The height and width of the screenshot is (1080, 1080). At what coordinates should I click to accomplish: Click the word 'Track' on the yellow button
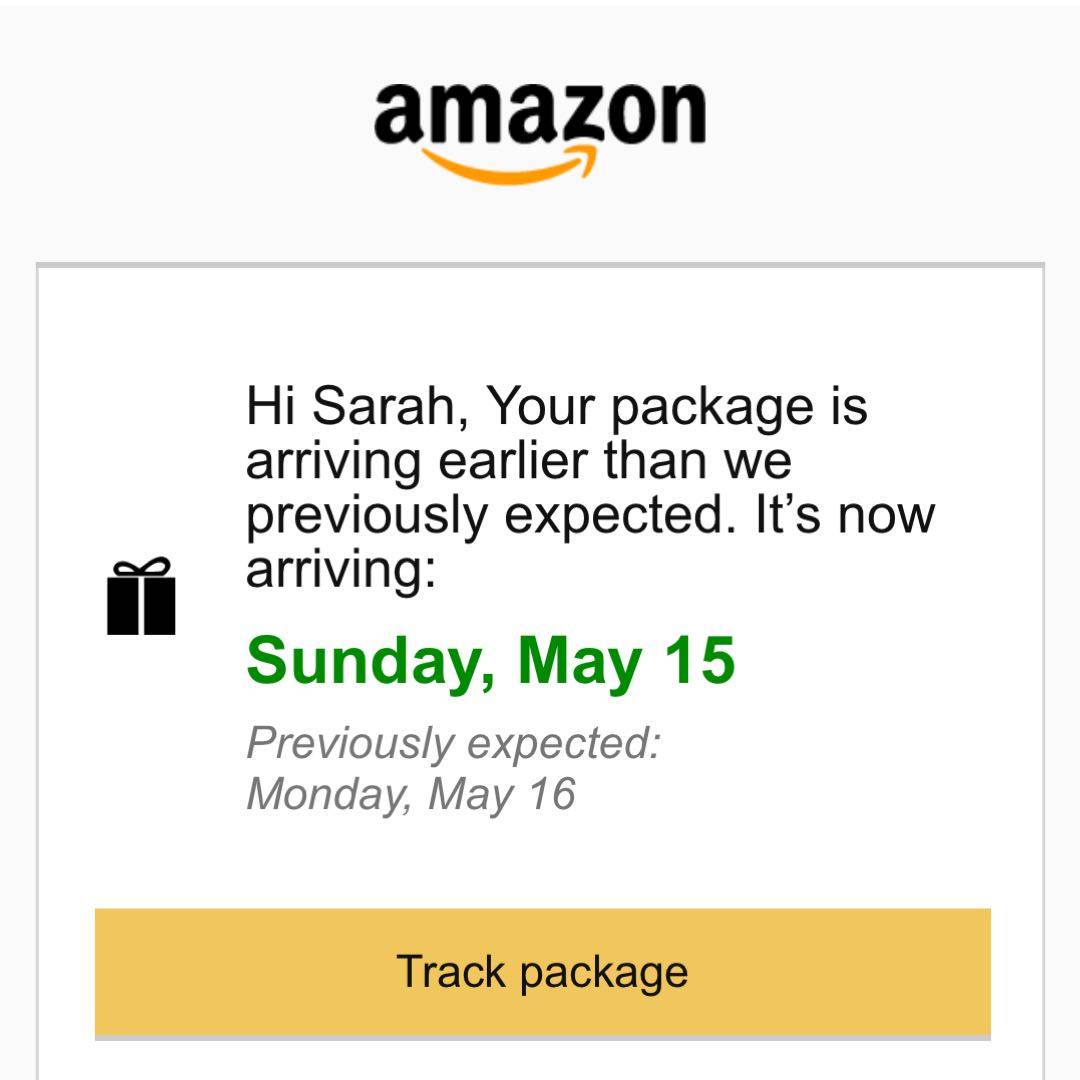click(449, 971)
